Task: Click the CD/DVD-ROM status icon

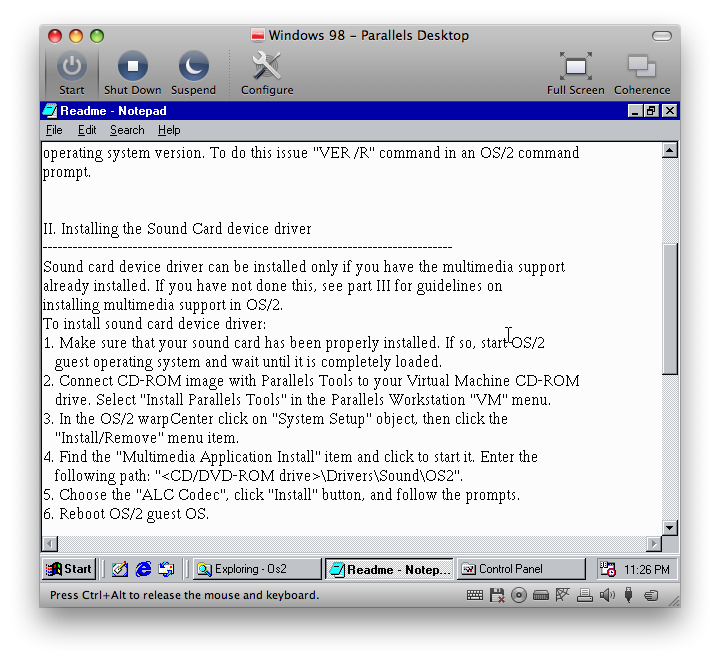Action: (519, 595)
